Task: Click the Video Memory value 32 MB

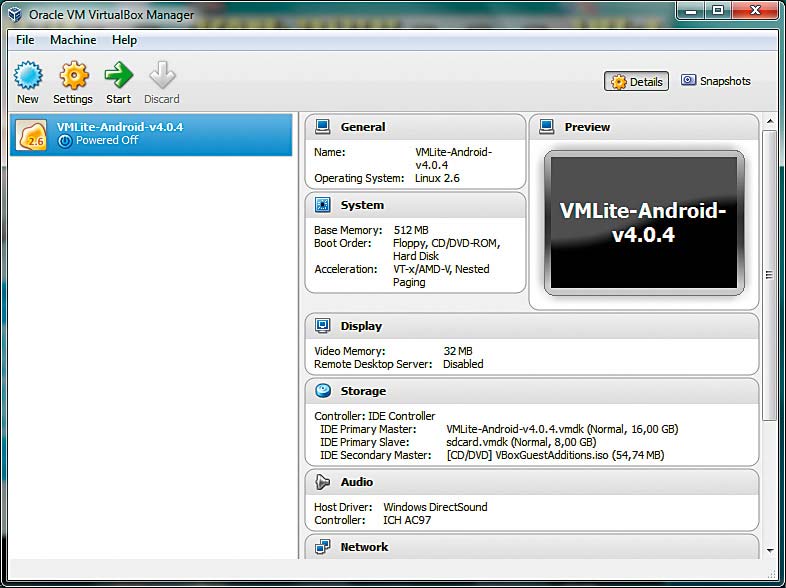Action: tap(458, 351)
